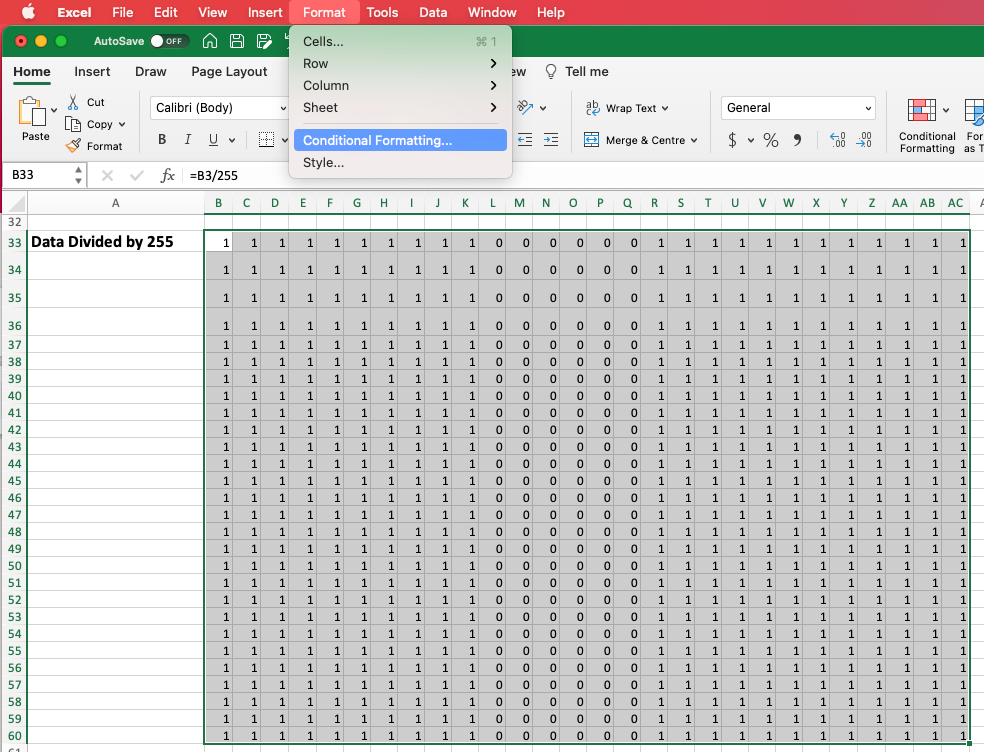Click the Select All corner triangle

17,203
